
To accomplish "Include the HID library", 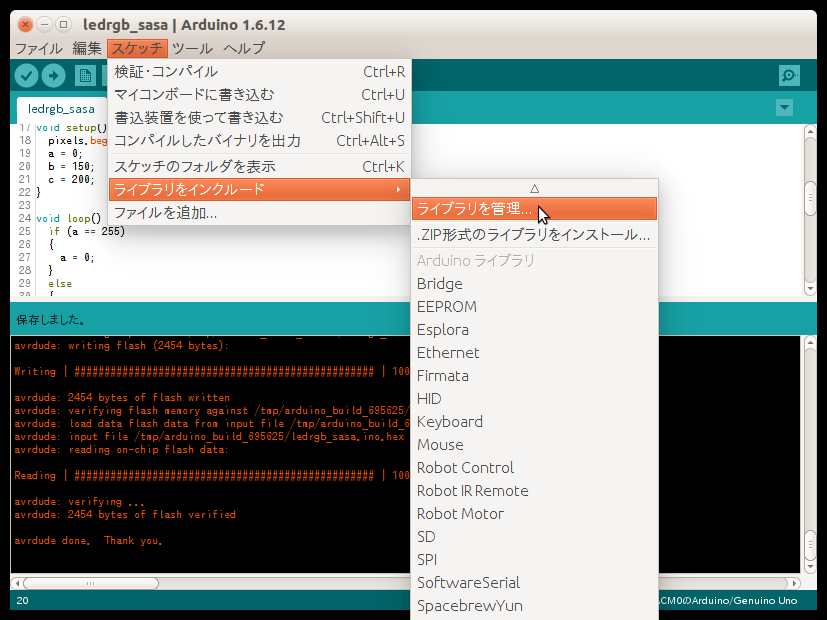I will point(534,399).
